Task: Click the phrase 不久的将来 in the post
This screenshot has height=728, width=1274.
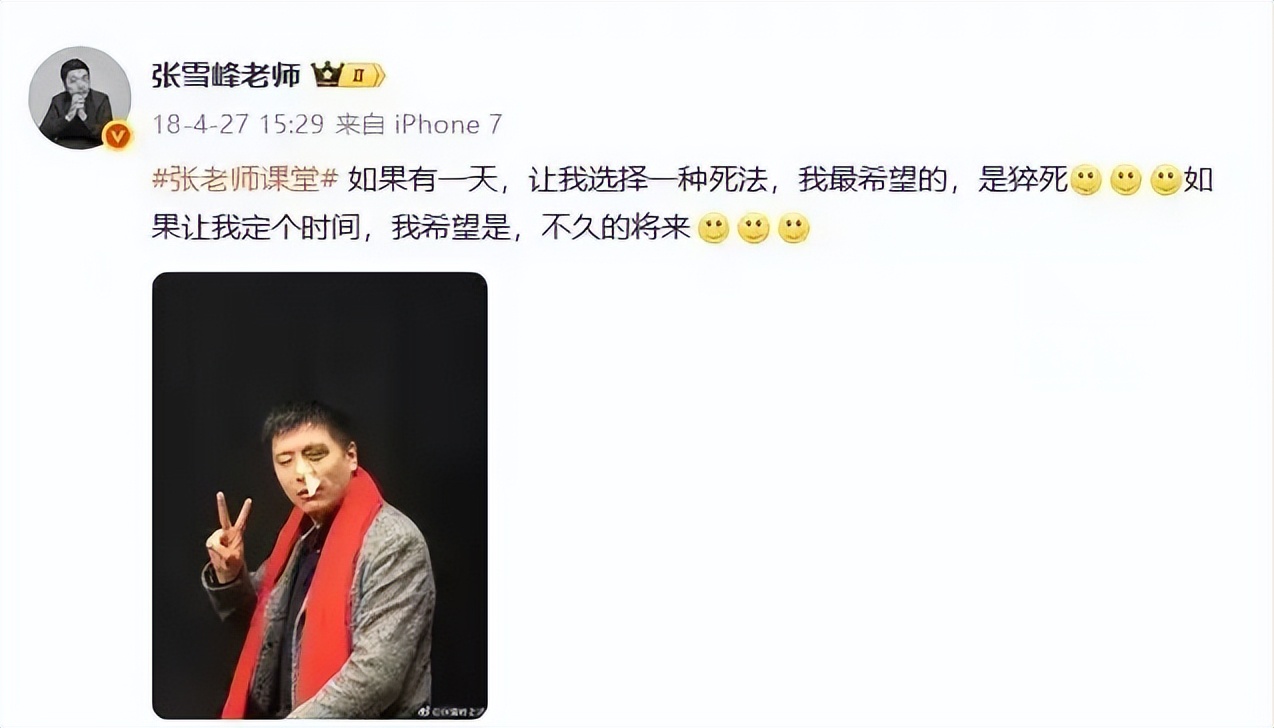Action: (616, 229)
